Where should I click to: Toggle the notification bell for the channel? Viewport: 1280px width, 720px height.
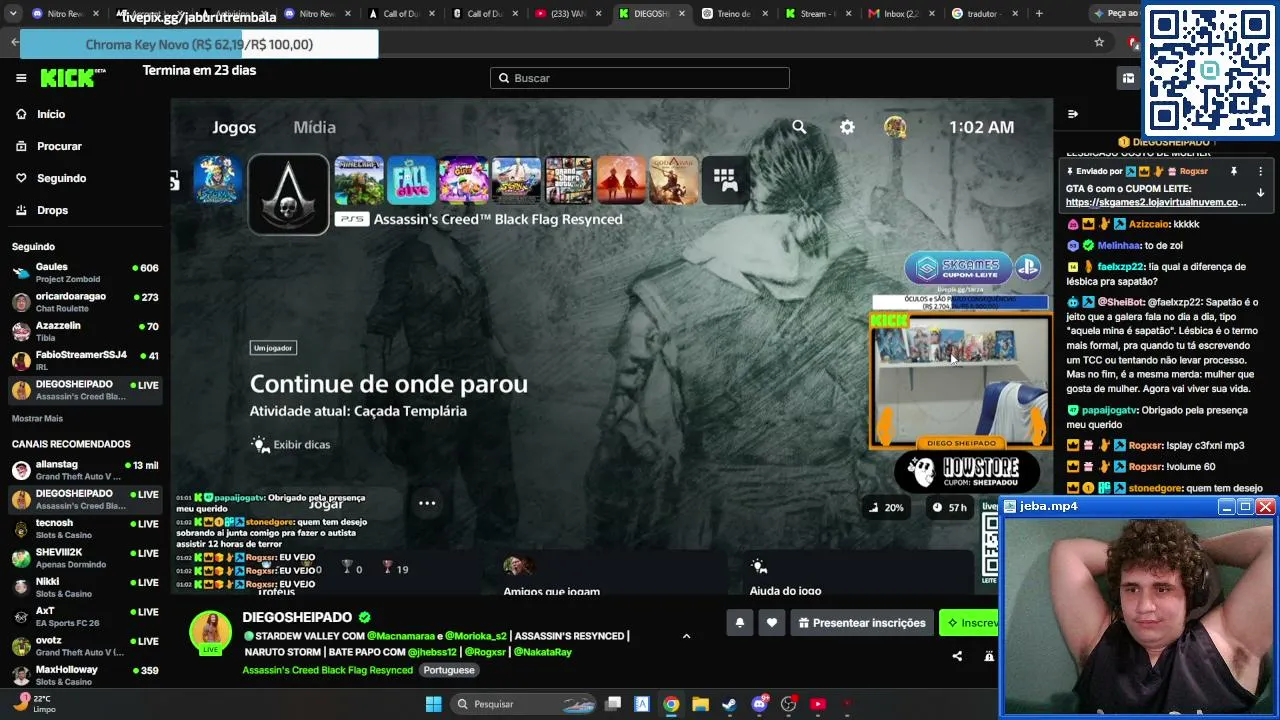pyautogui.click(x=740, y=623)
